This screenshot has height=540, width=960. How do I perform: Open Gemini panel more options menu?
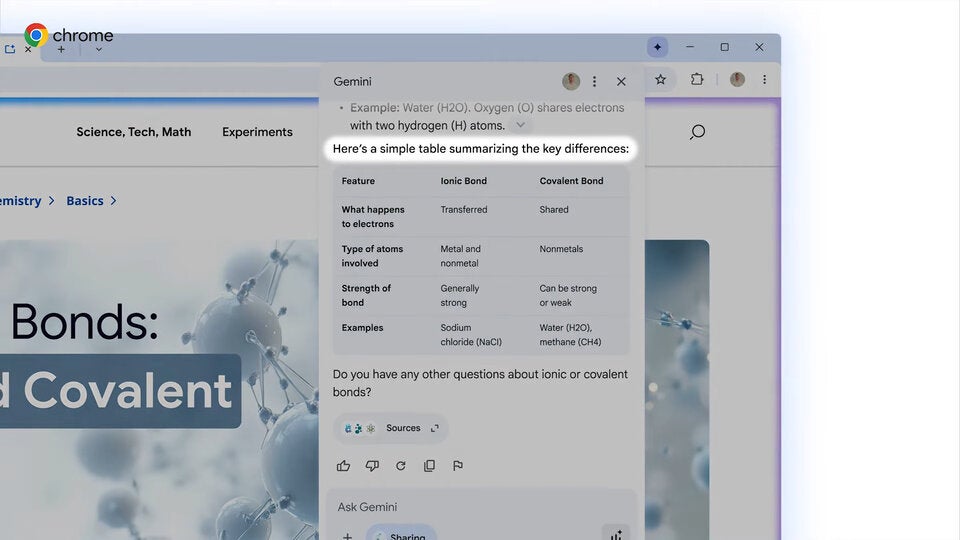click(594, 81)
